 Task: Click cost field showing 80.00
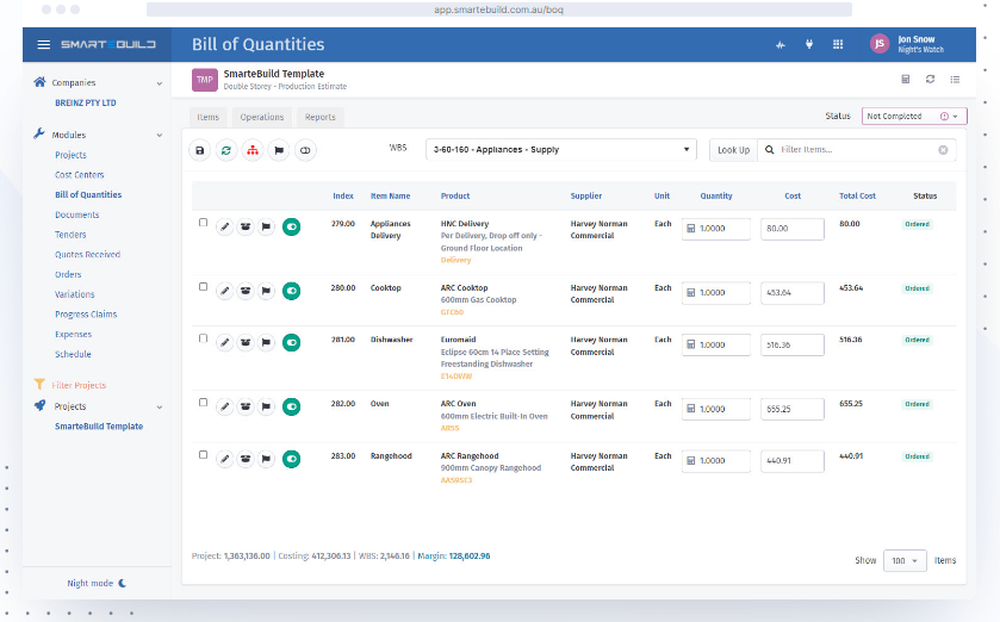pyautogui.click(x=792, y=228)
